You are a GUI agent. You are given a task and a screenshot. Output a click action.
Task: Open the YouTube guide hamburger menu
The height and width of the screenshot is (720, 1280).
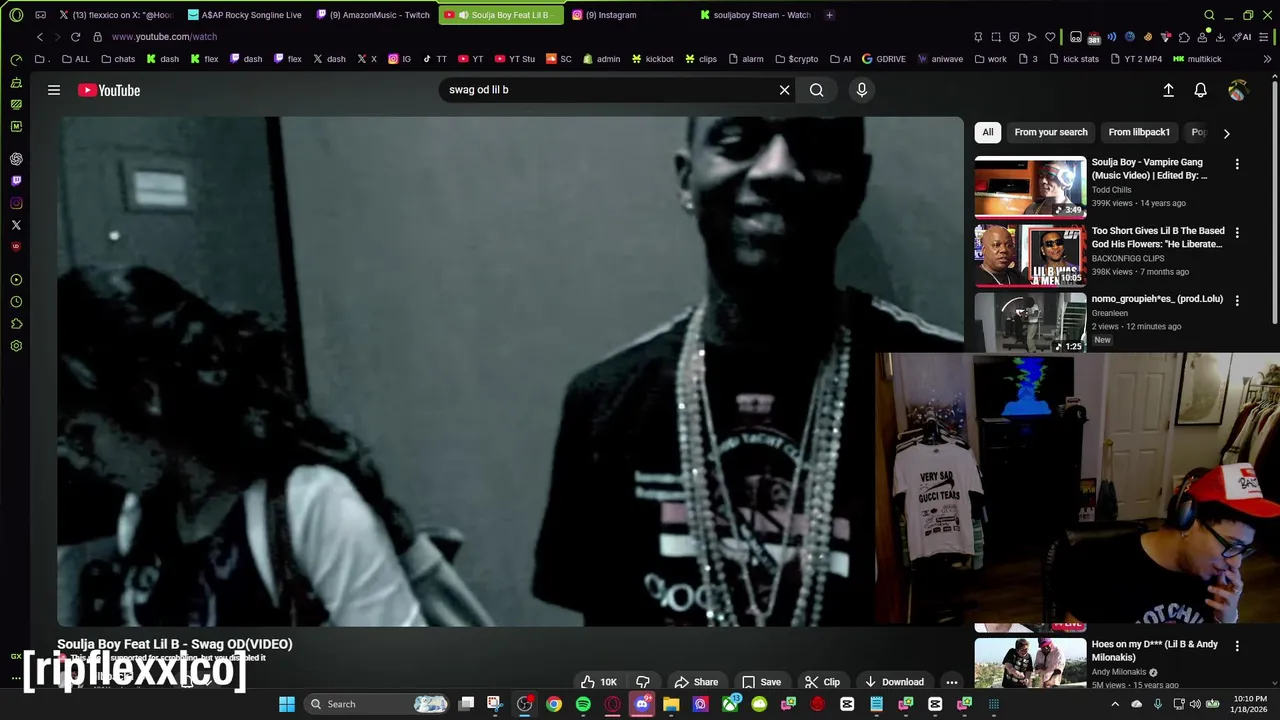tap(54, 90)
